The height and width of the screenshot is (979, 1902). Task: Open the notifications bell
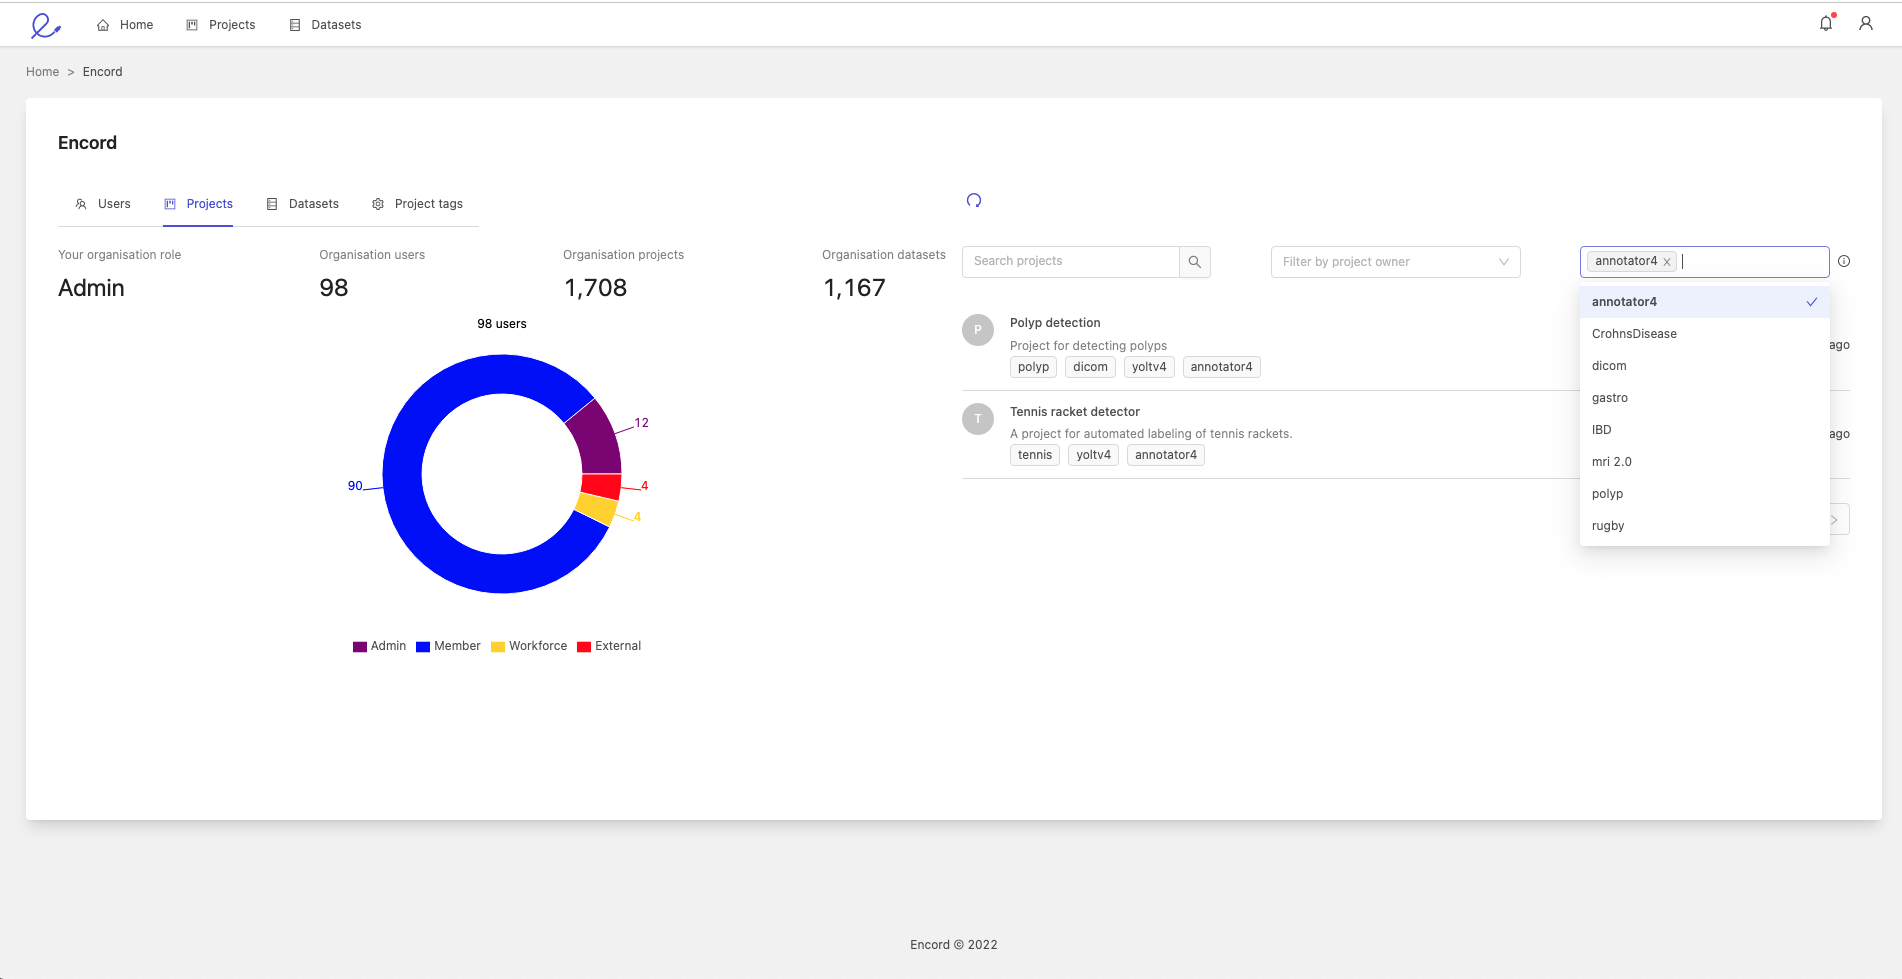point(1826,23)
